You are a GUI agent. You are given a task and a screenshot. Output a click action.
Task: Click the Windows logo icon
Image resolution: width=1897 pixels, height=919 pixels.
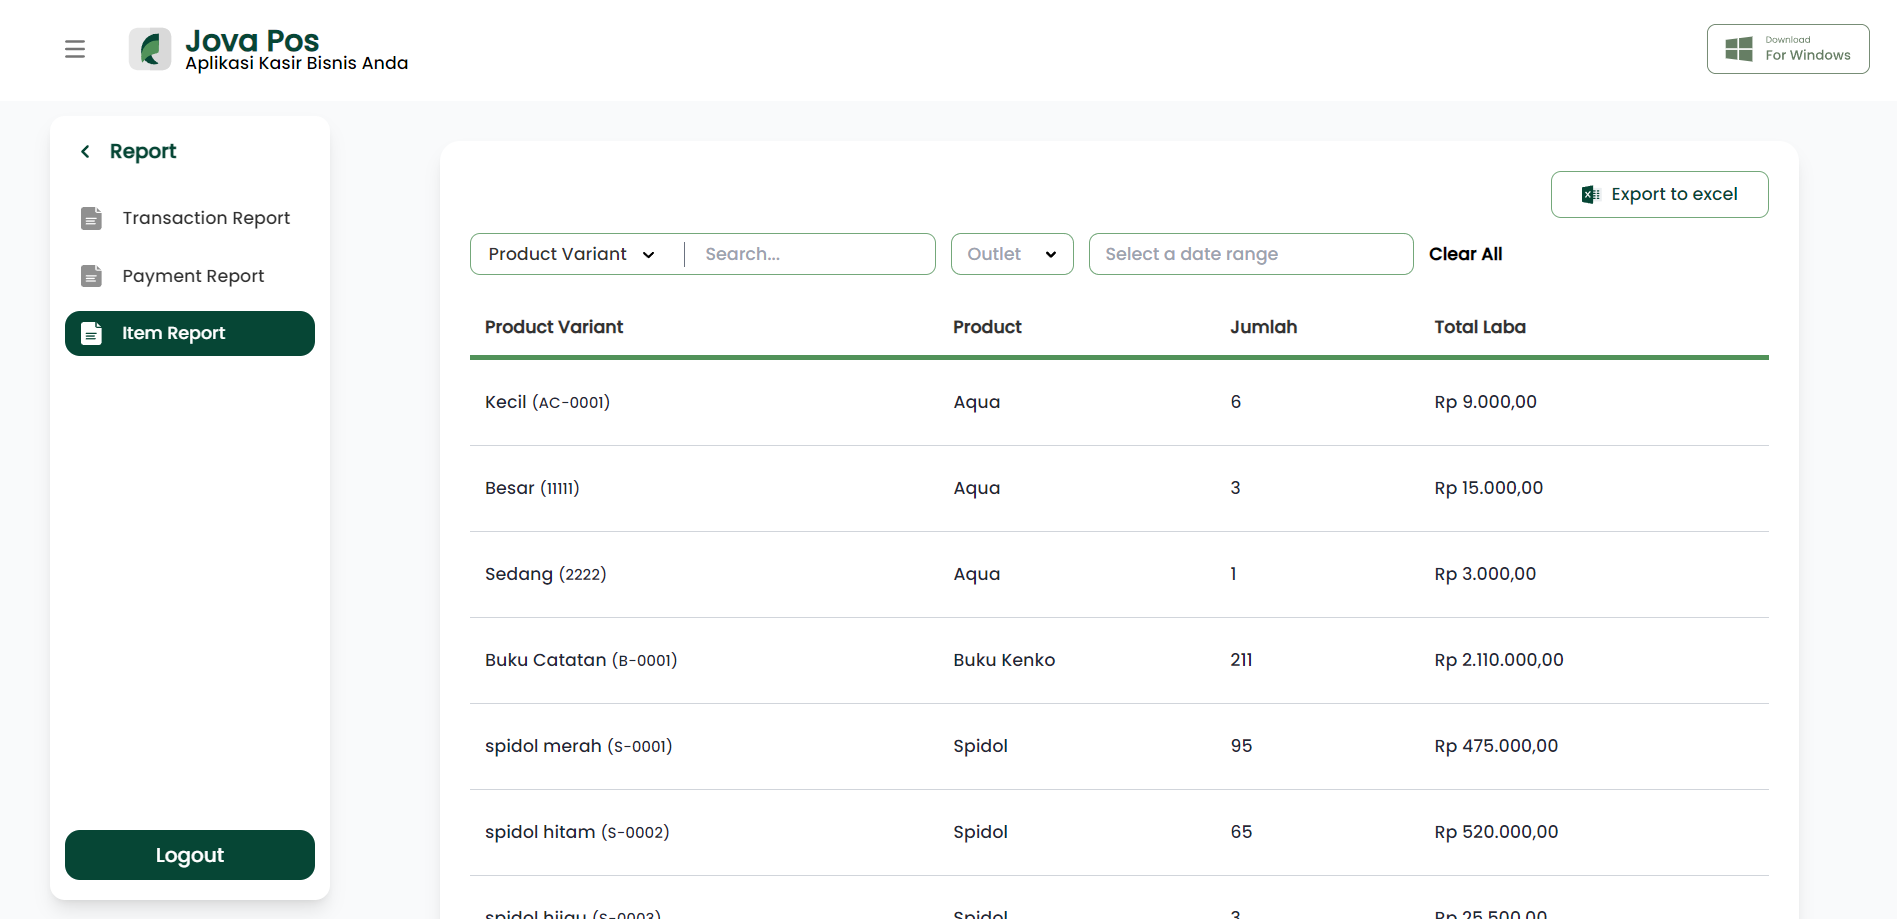1739,49
